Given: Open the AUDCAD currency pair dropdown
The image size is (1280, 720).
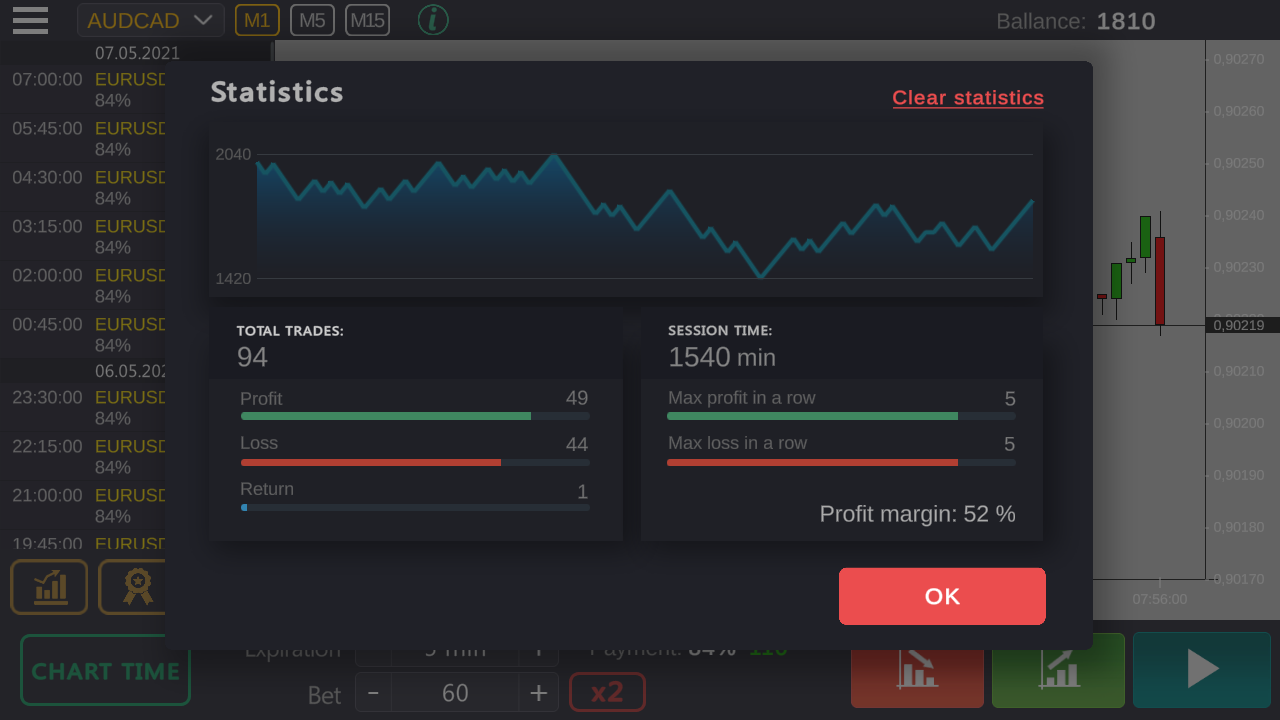Looking at the screenshot, I should pyautogui.click(x=150, y=19).
